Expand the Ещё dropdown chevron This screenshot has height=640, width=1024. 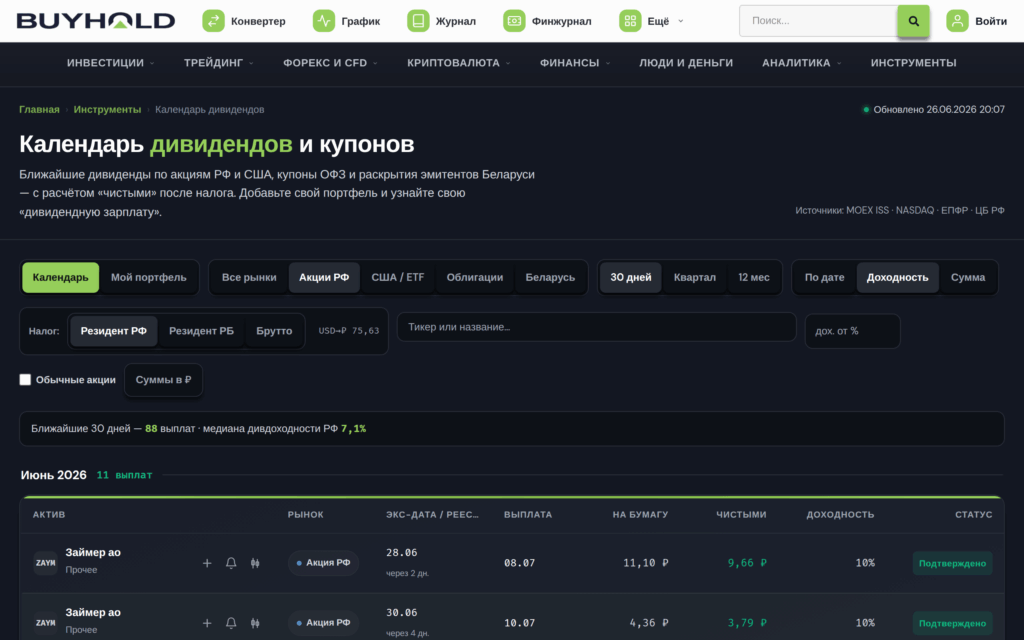pos(680,21)
